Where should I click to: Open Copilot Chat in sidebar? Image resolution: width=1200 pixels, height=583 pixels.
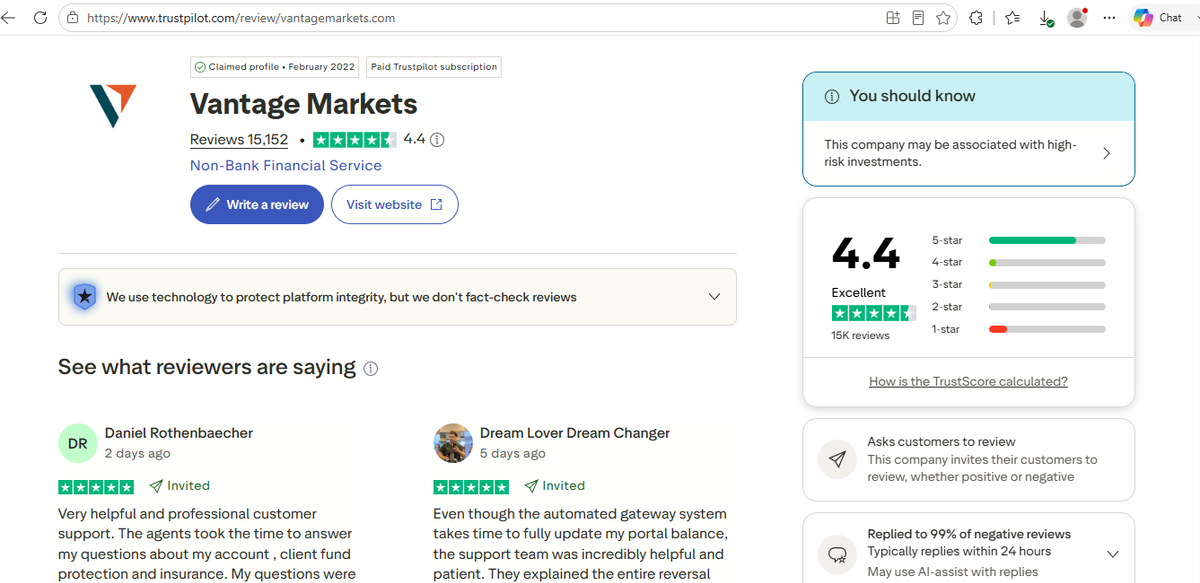tap(1160, 18)
